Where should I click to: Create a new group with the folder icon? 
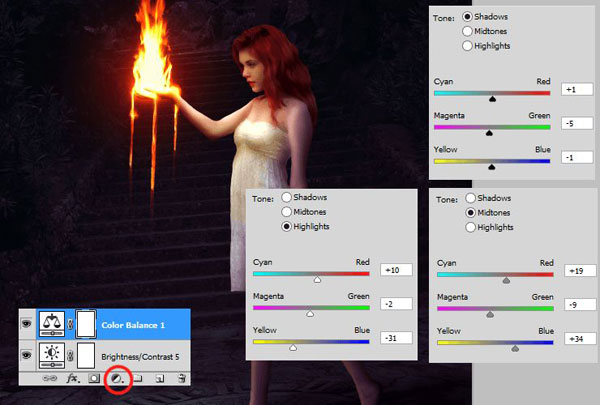(137, 378)
